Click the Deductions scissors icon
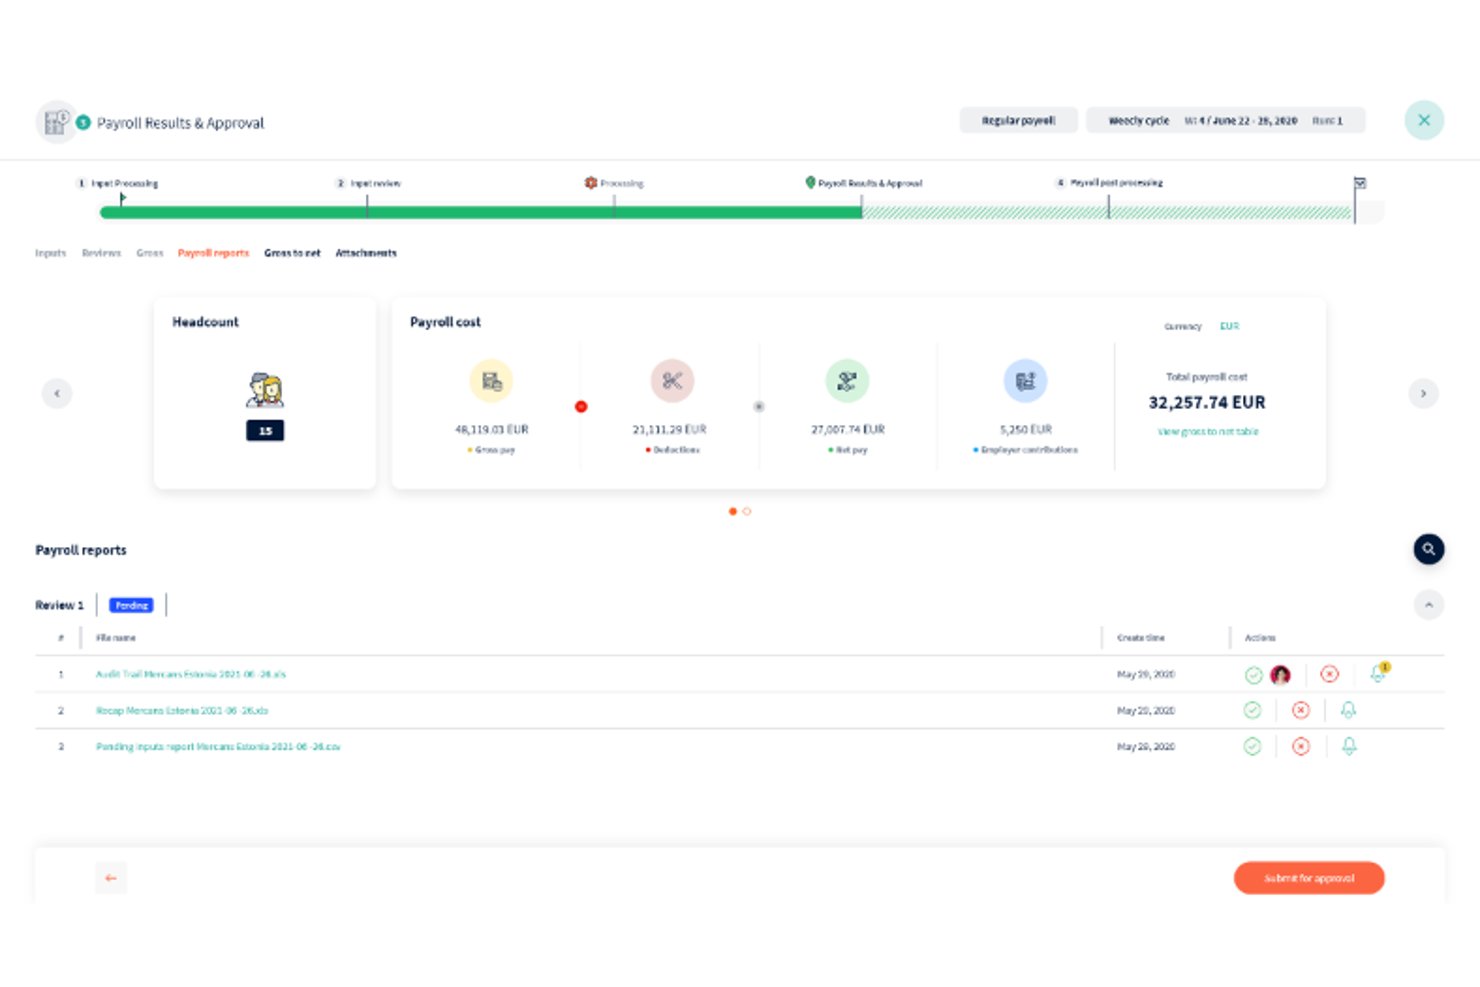This screenshot has width=1480, height=987. click(672, 381)
